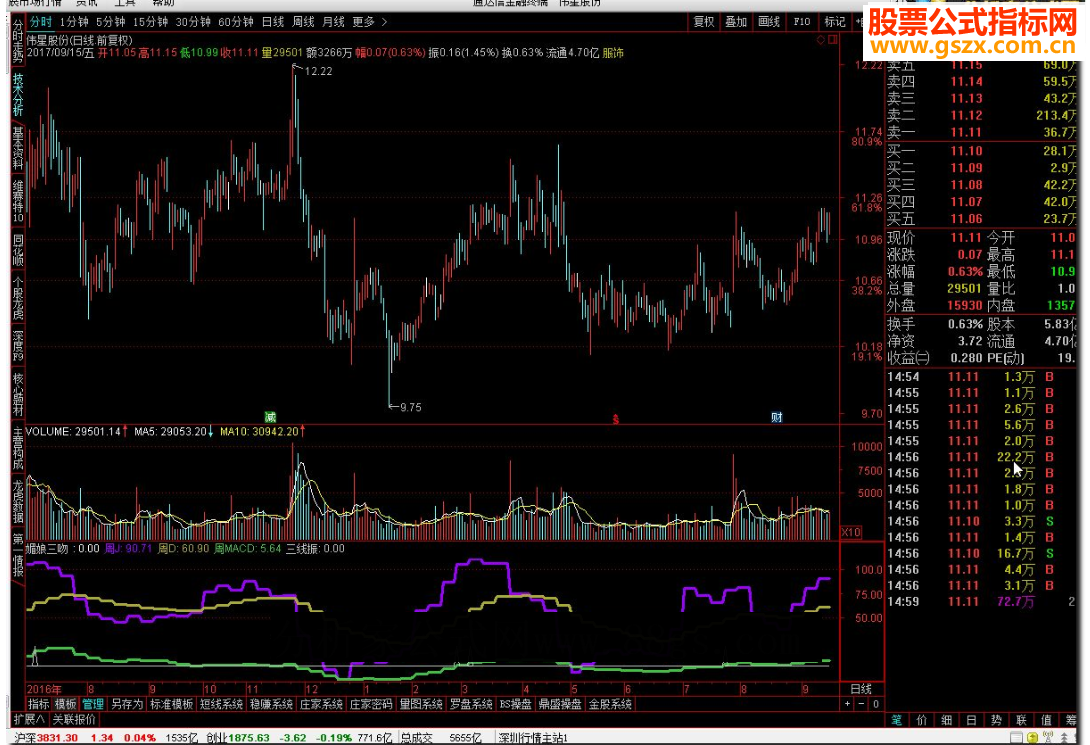Click the blue 财 marker on chart
Image resolution: width=1090 pixels, height=745 pixels.
point(776,417)
